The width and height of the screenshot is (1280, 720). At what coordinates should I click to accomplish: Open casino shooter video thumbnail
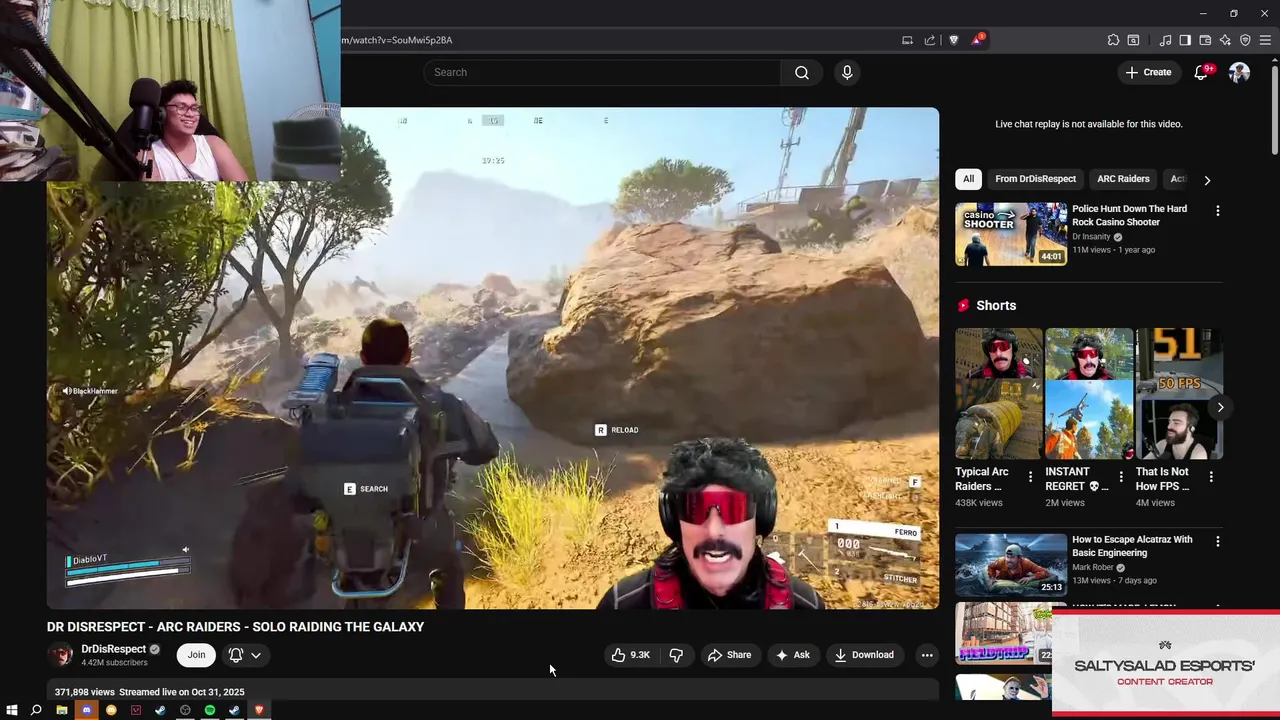point(1011,234)
